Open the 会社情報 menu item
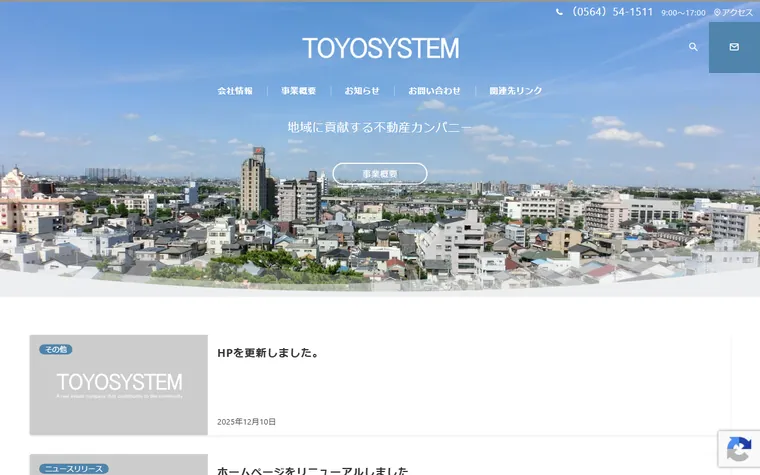Image resolution: width=760 pixels, height=475 pixels. [x=235, y=91]
